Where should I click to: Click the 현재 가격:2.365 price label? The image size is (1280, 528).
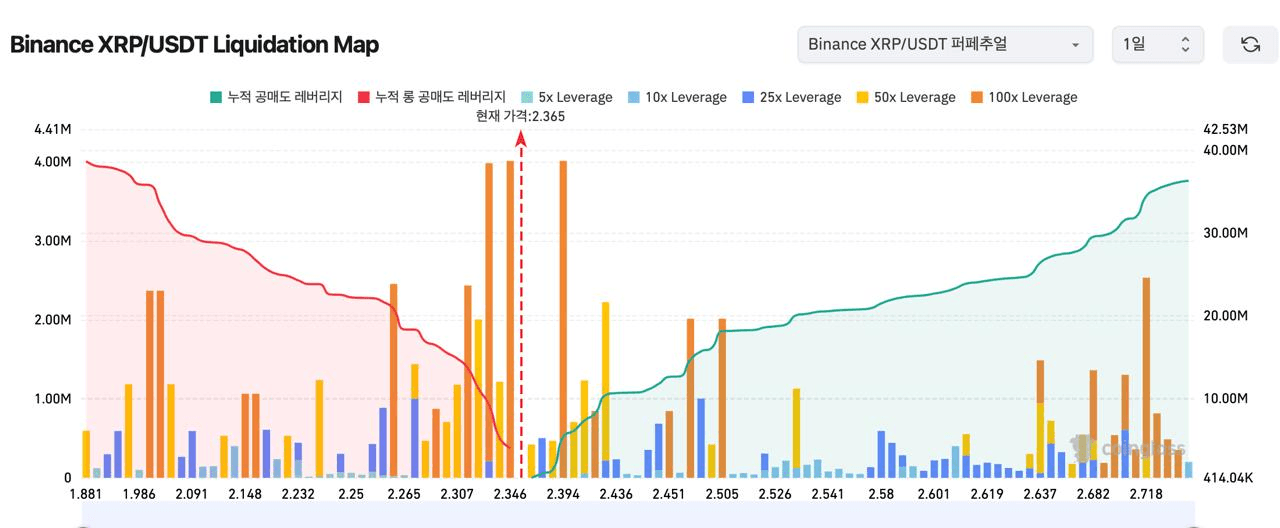[521, 116]
